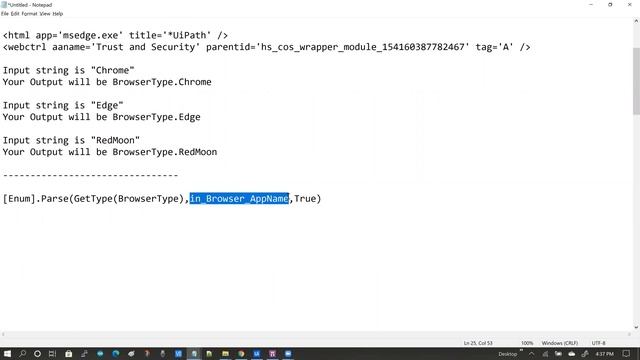Screen dimensions: 640x360
Task: Minimize the Notepad window
Action: point(591,4)
